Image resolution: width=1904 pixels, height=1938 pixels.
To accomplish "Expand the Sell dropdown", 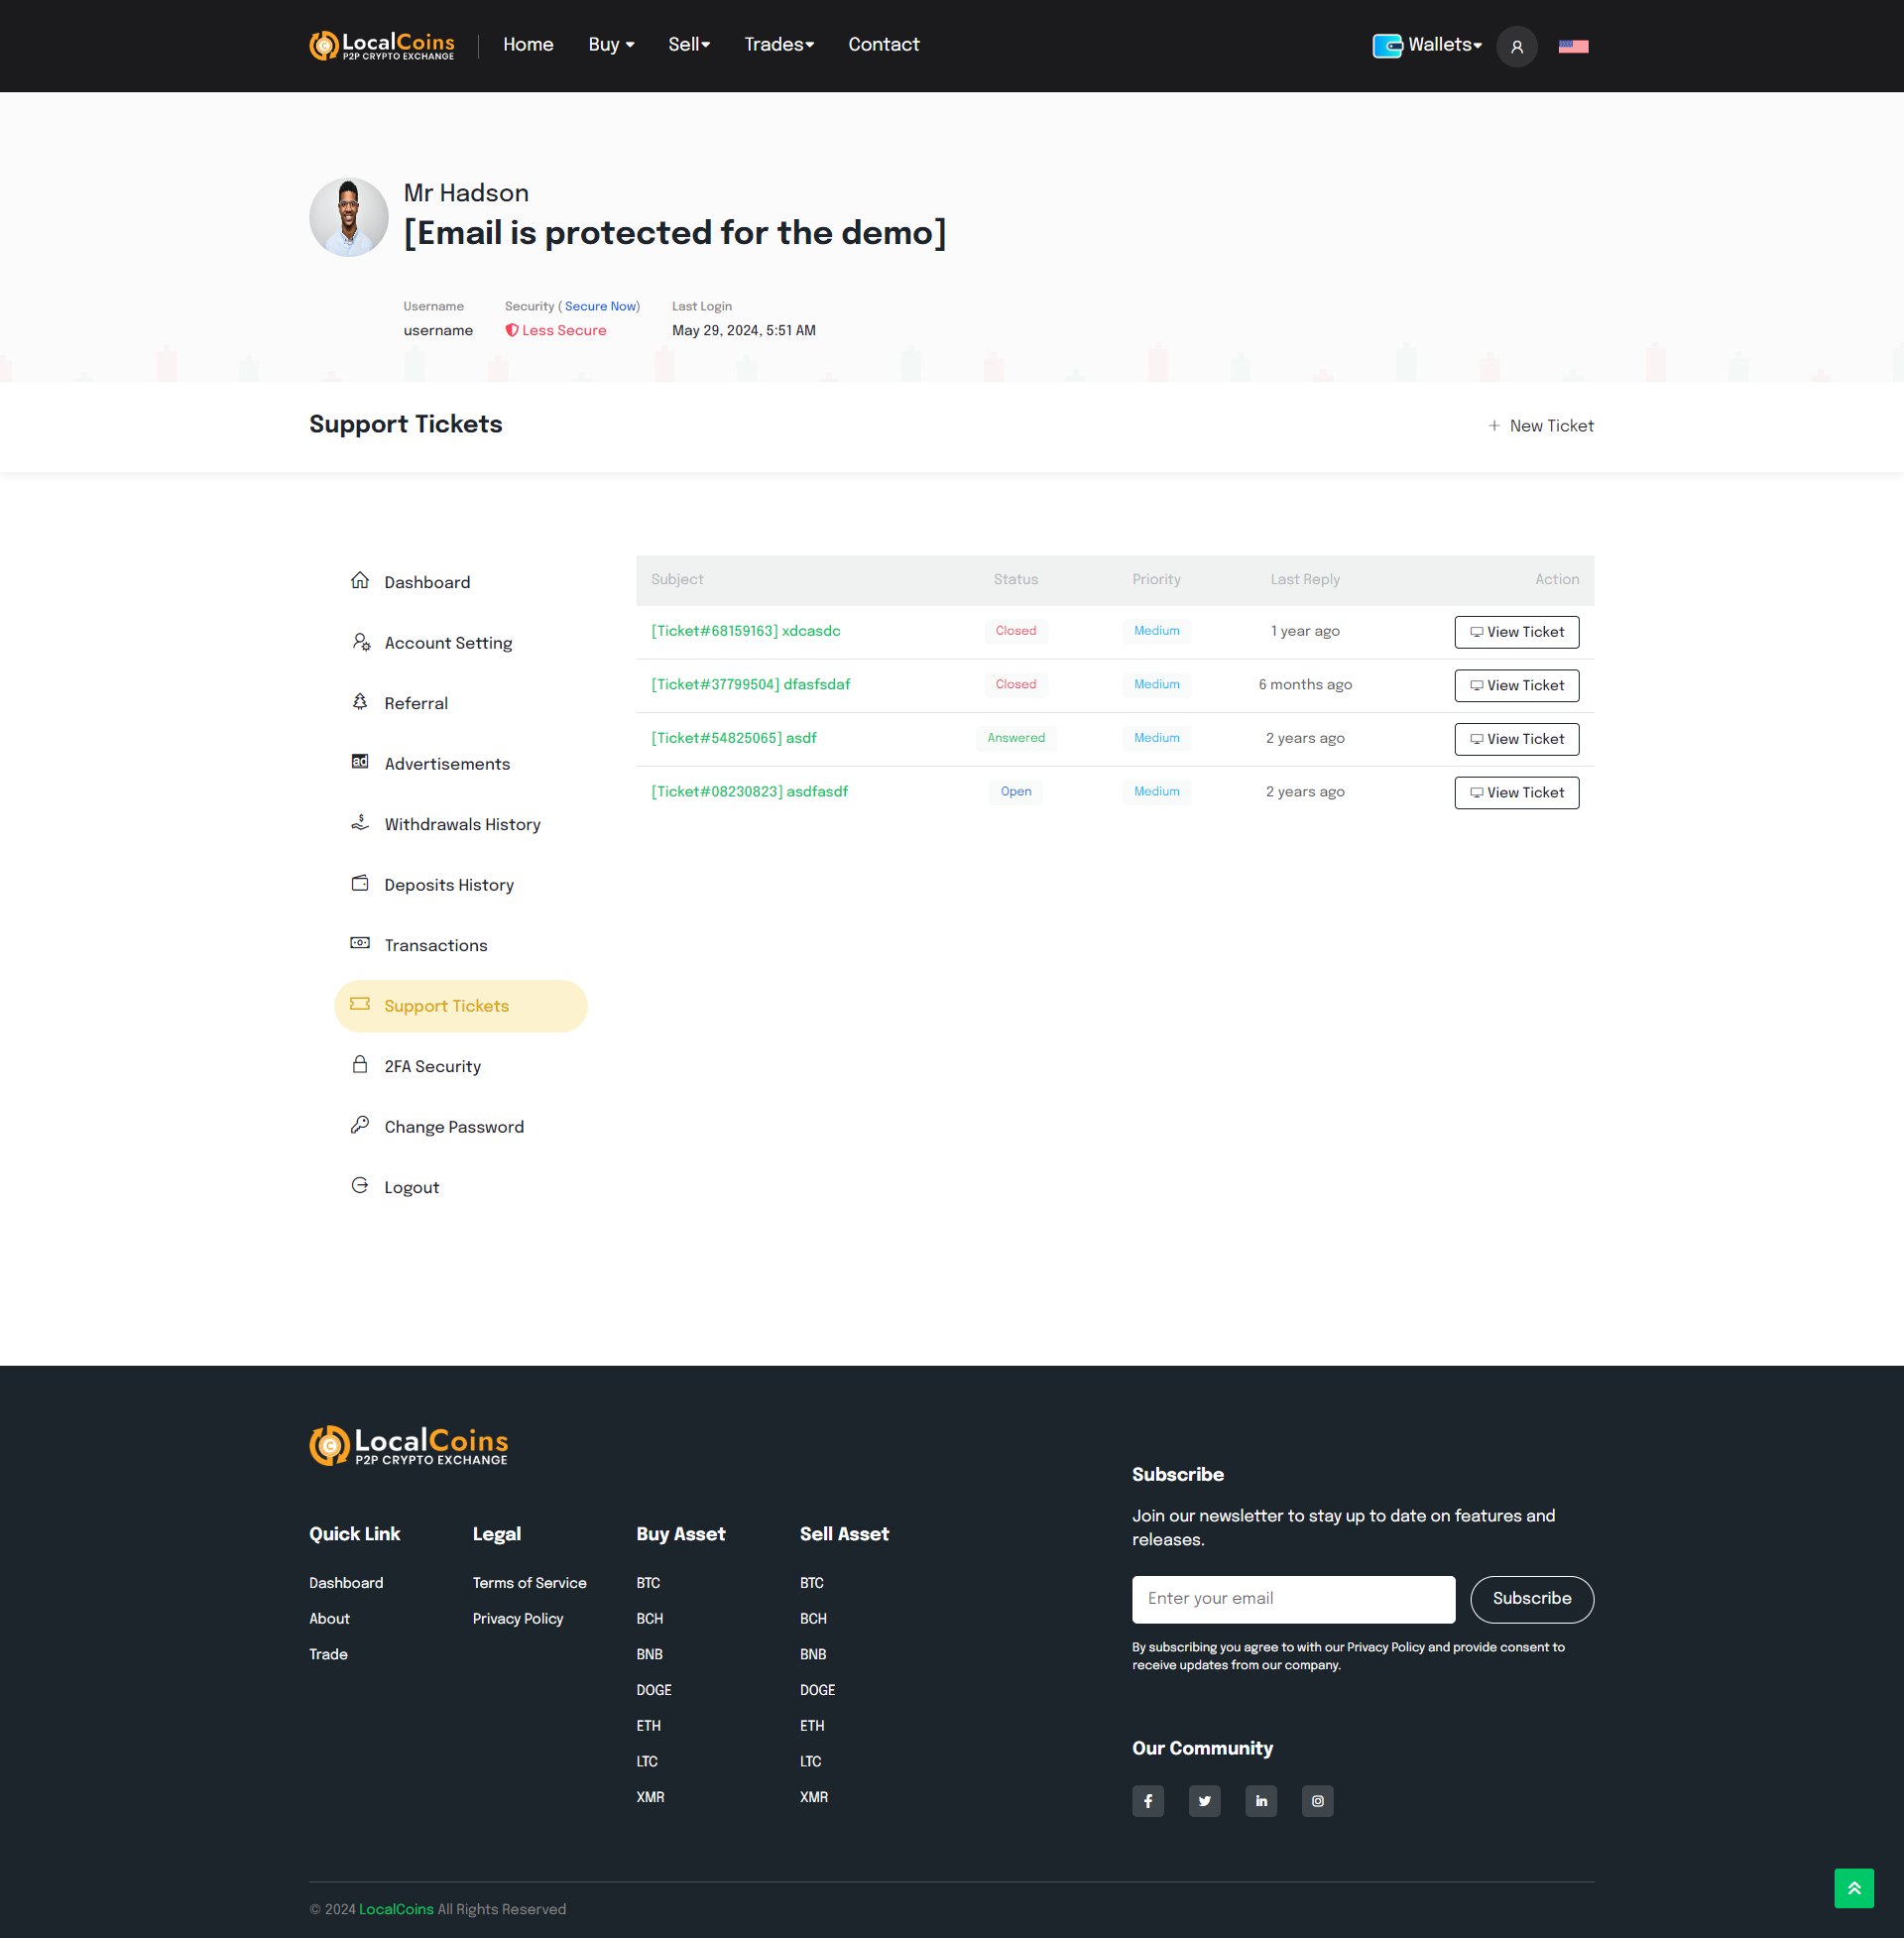I will (688, 45).
